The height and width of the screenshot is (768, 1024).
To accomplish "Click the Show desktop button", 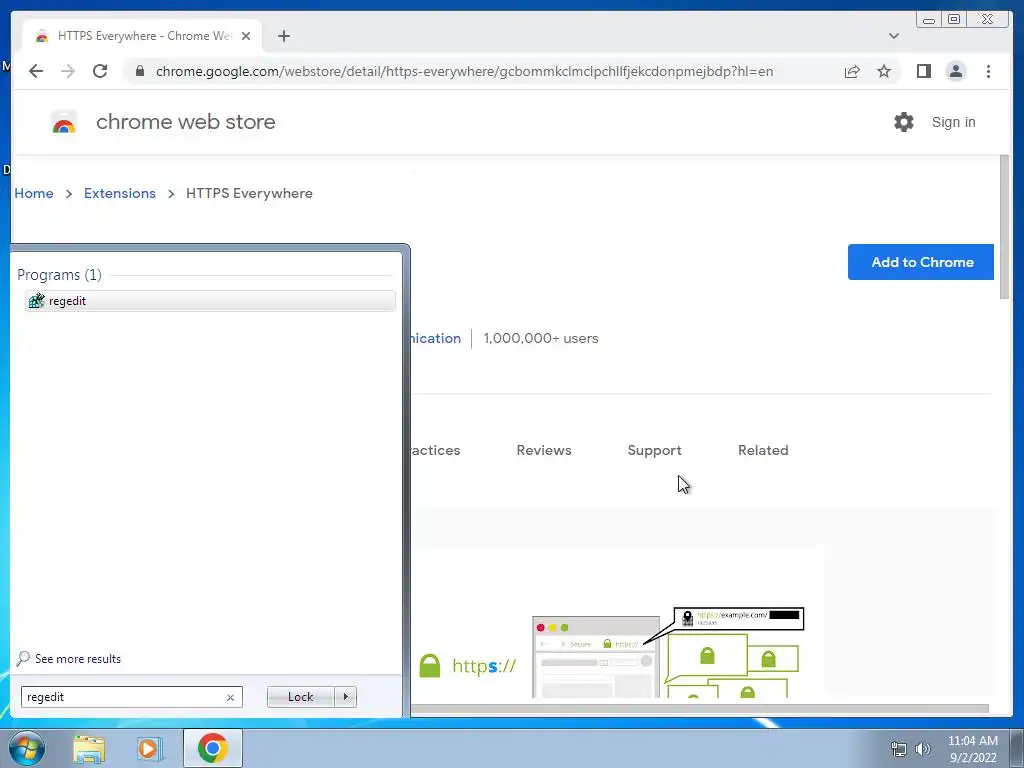I will [x=1016, y=748].
